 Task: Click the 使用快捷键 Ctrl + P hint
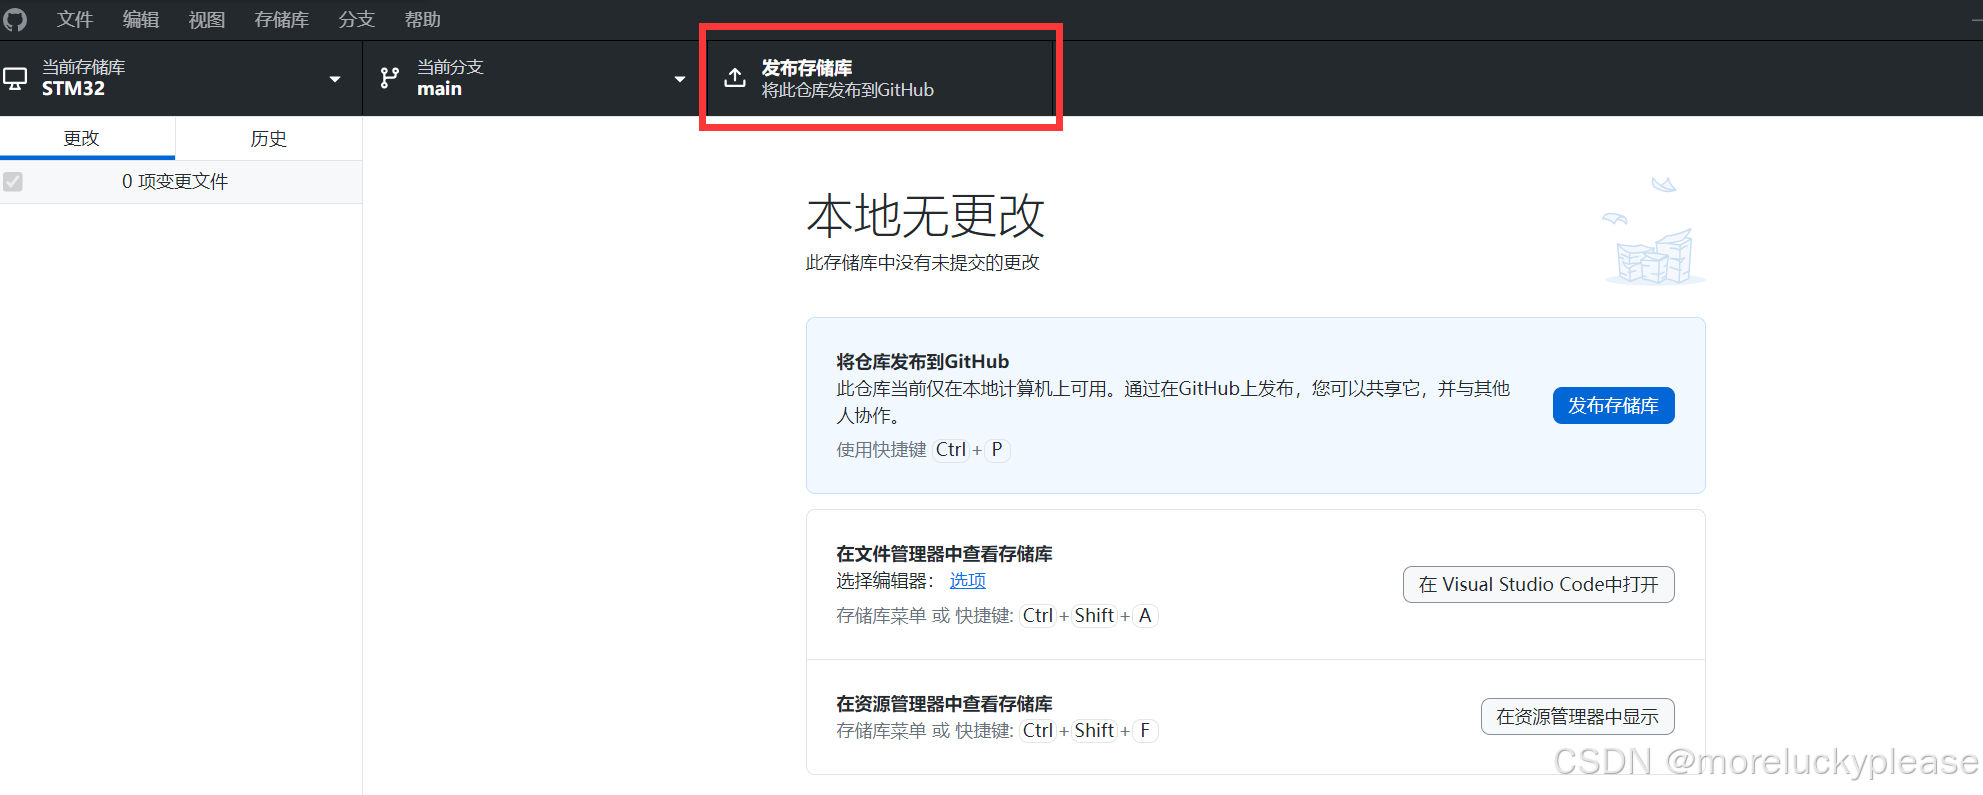coord(923,449)
